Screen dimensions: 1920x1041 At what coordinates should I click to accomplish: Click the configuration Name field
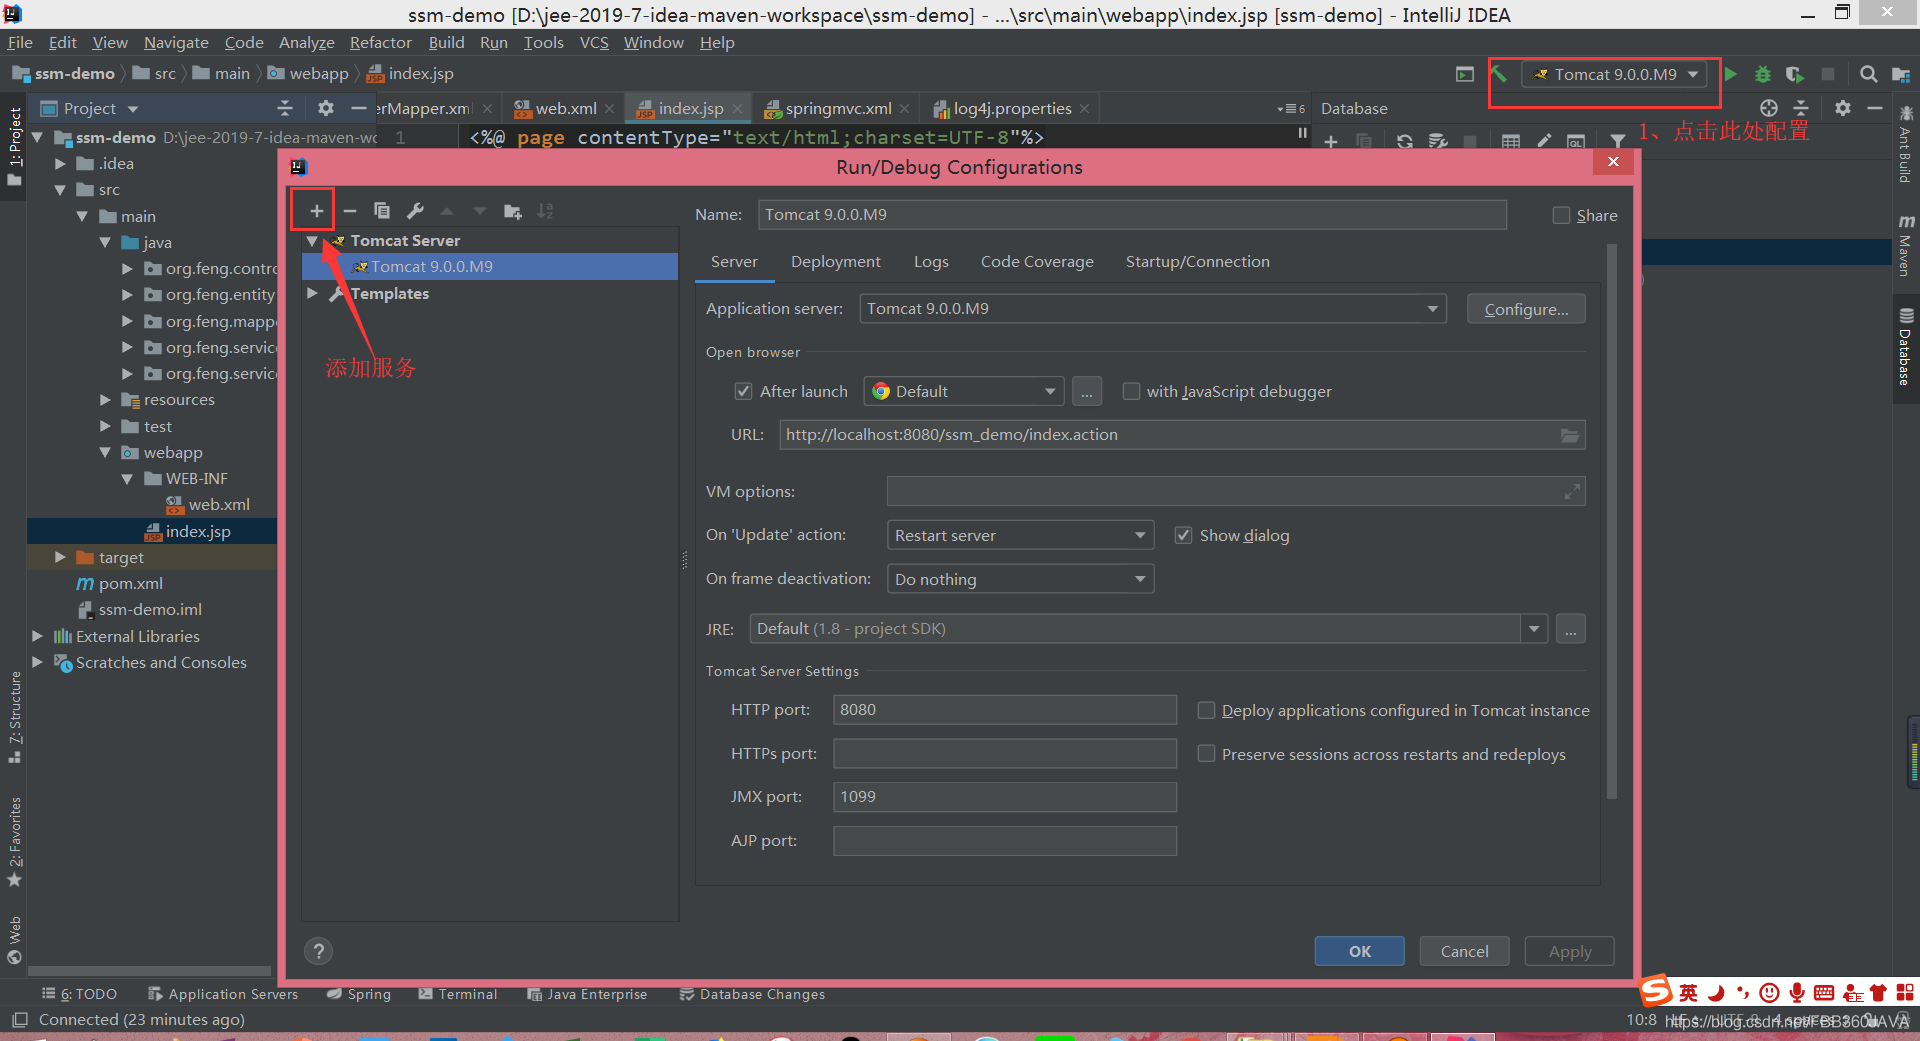click(x=1132, y=215)
